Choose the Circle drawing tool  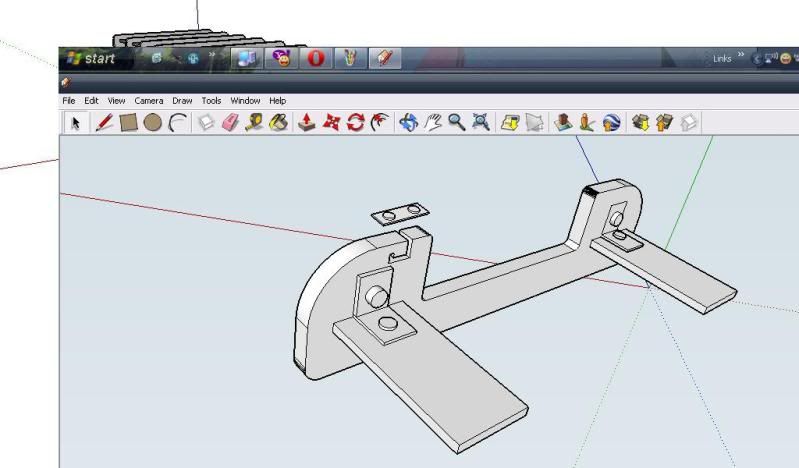[x=152, y=123]
